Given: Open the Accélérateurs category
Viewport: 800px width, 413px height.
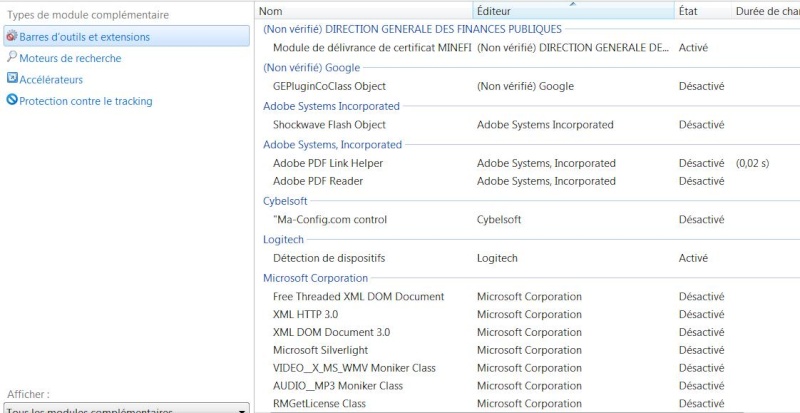Looking at the screenshot, I should pyautogui.click(x=51, y=80).
